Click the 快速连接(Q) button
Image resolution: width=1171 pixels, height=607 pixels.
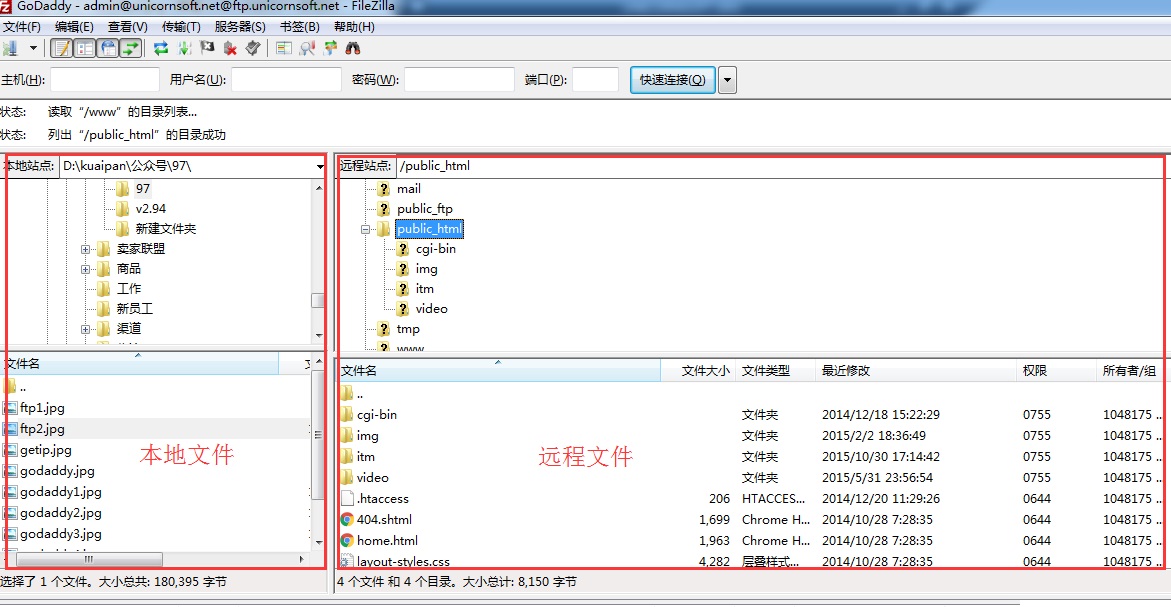(672, 80)
